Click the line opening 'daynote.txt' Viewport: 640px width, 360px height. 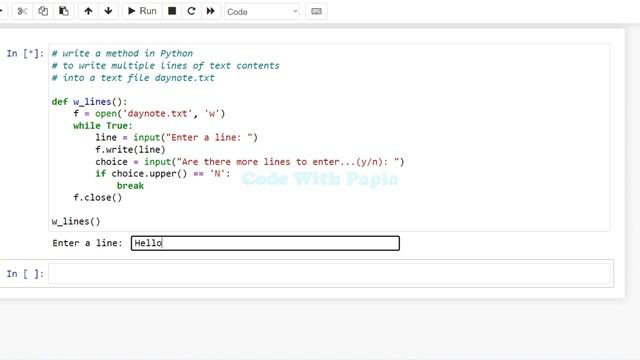click(x=149, y=113)
